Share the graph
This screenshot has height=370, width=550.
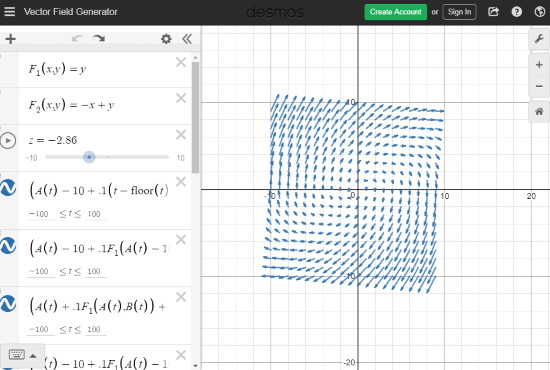493,12
